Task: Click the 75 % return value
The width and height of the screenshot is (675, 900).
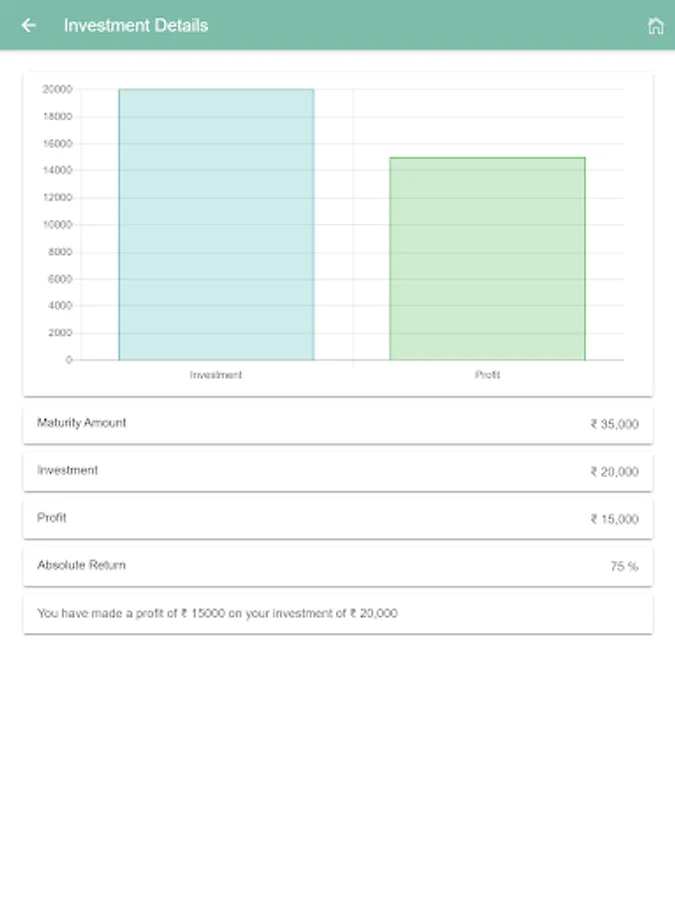Action: coord(624,567)
